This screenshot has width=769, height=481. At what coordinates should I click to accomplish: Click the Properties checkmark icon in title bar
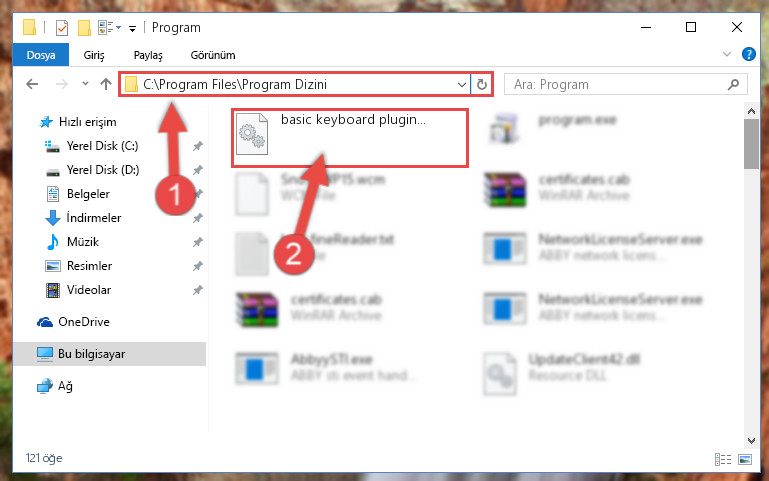pos(62,27)
